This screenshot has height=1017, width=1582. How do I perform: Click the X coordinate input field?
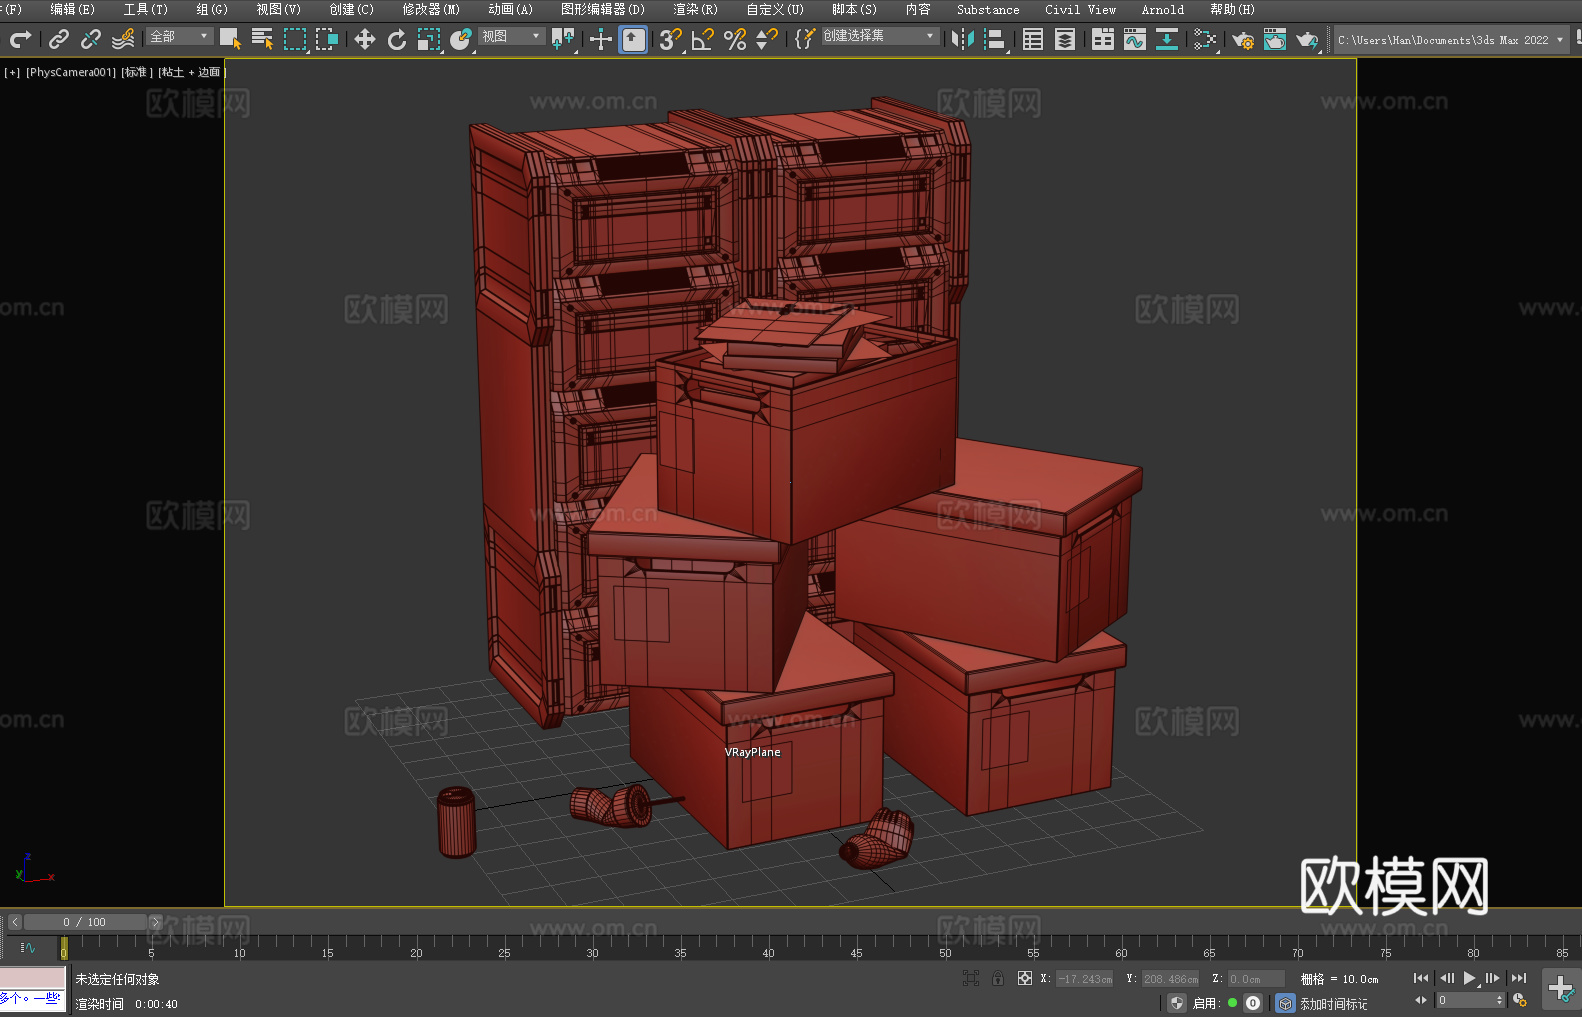coord(1085,979)
